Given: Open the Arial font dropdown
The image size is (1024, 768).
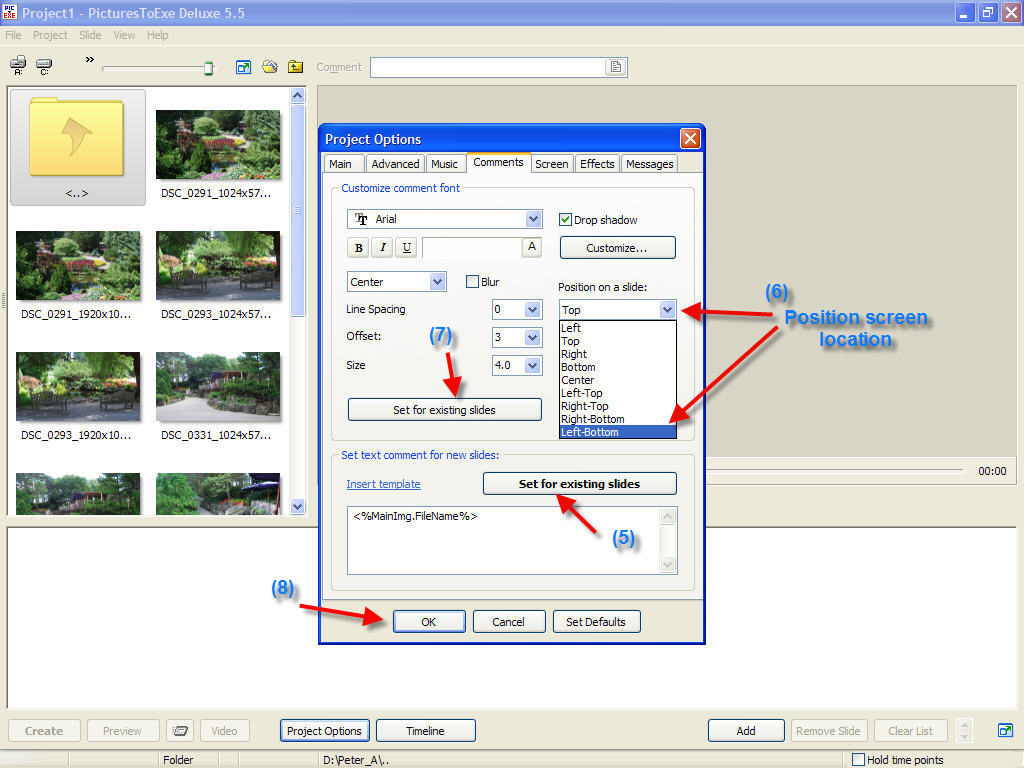Looking at the screenshot, I should 533,219.
